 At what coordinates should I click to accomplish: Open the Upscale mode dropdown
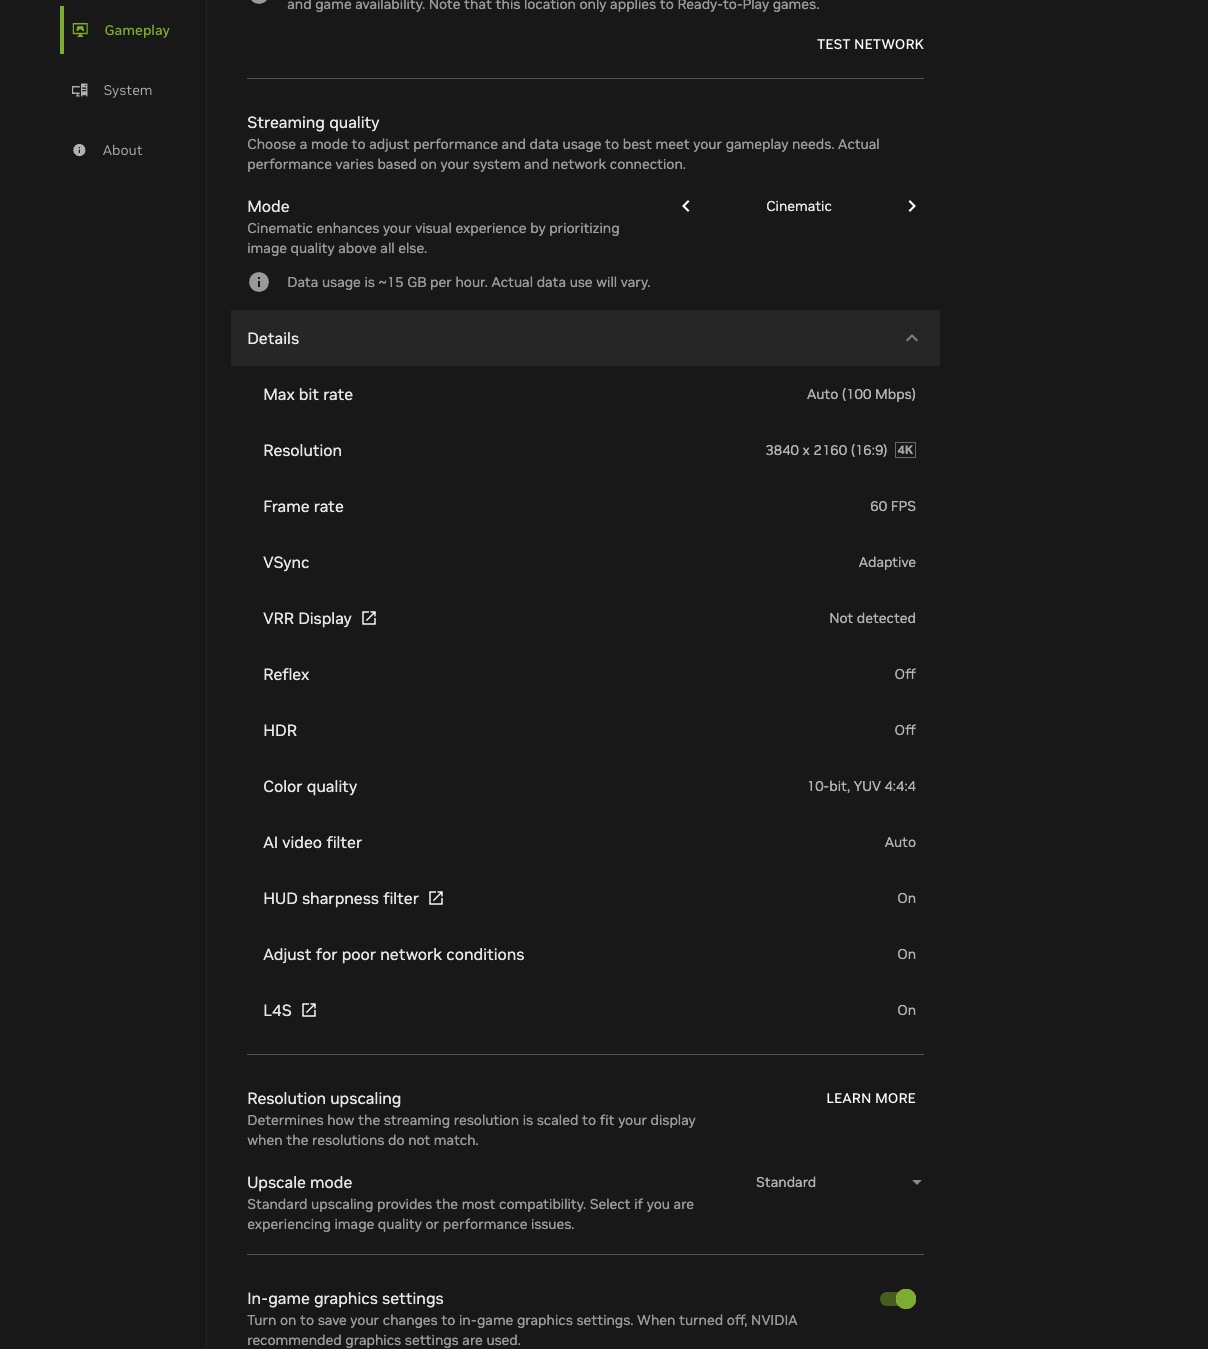pos(838,1182)
